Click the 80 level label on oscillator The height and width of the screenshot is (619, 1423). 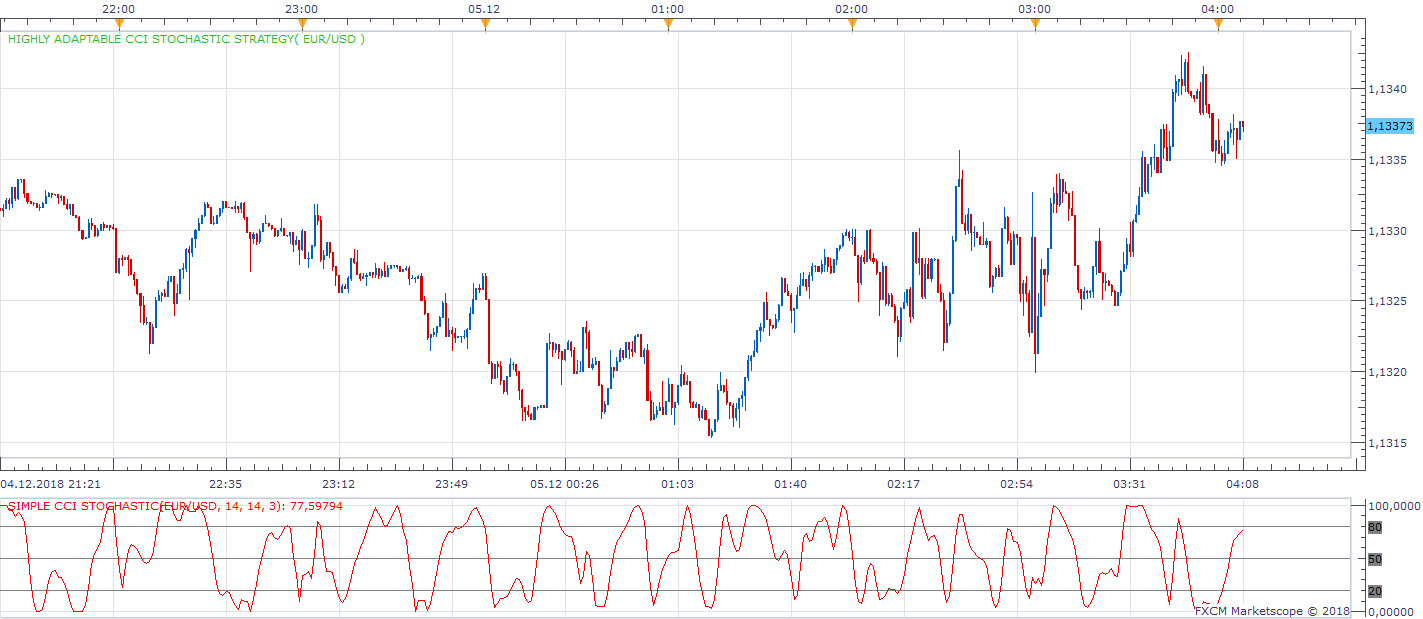1374,527
